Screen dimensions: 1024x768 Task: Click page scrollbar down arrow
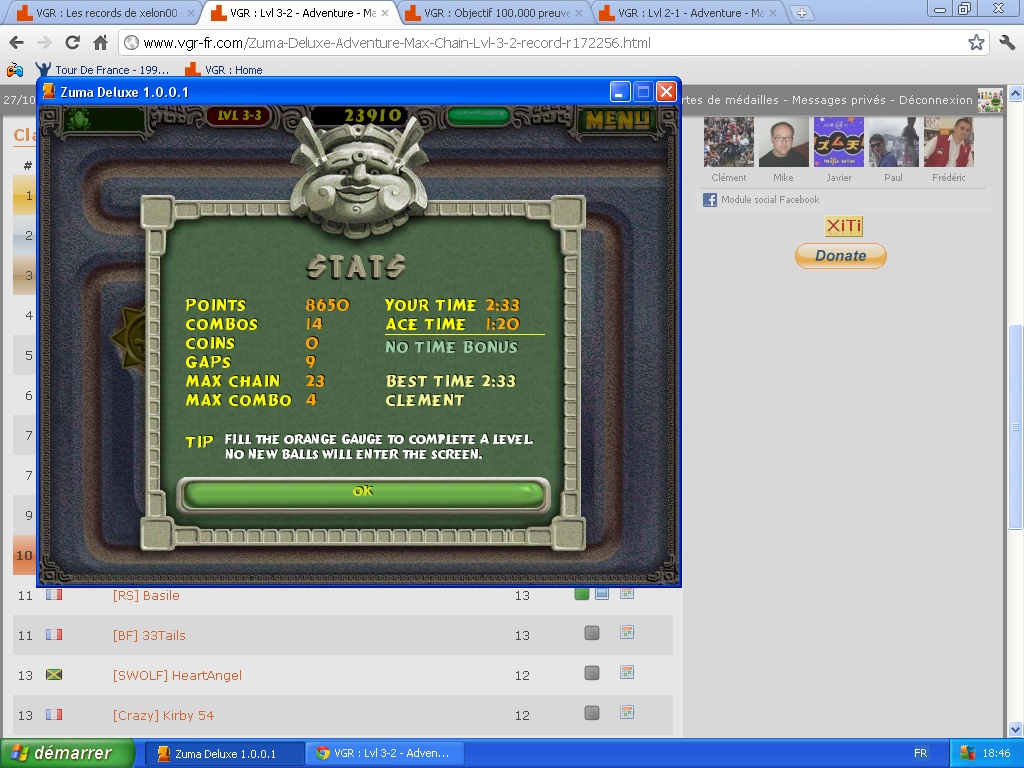(1015, 729)
